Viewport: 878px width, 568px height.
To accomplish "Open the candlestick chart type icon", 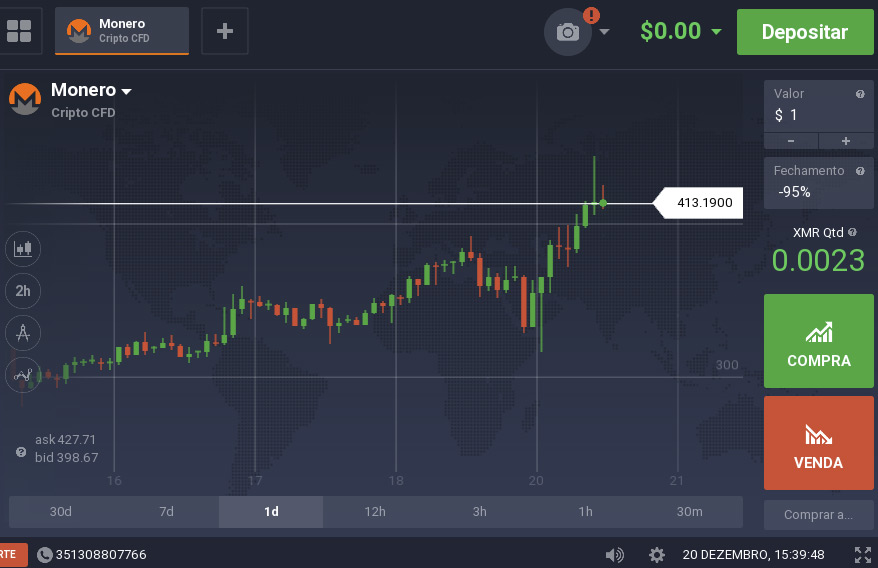I will pos(23,248).
